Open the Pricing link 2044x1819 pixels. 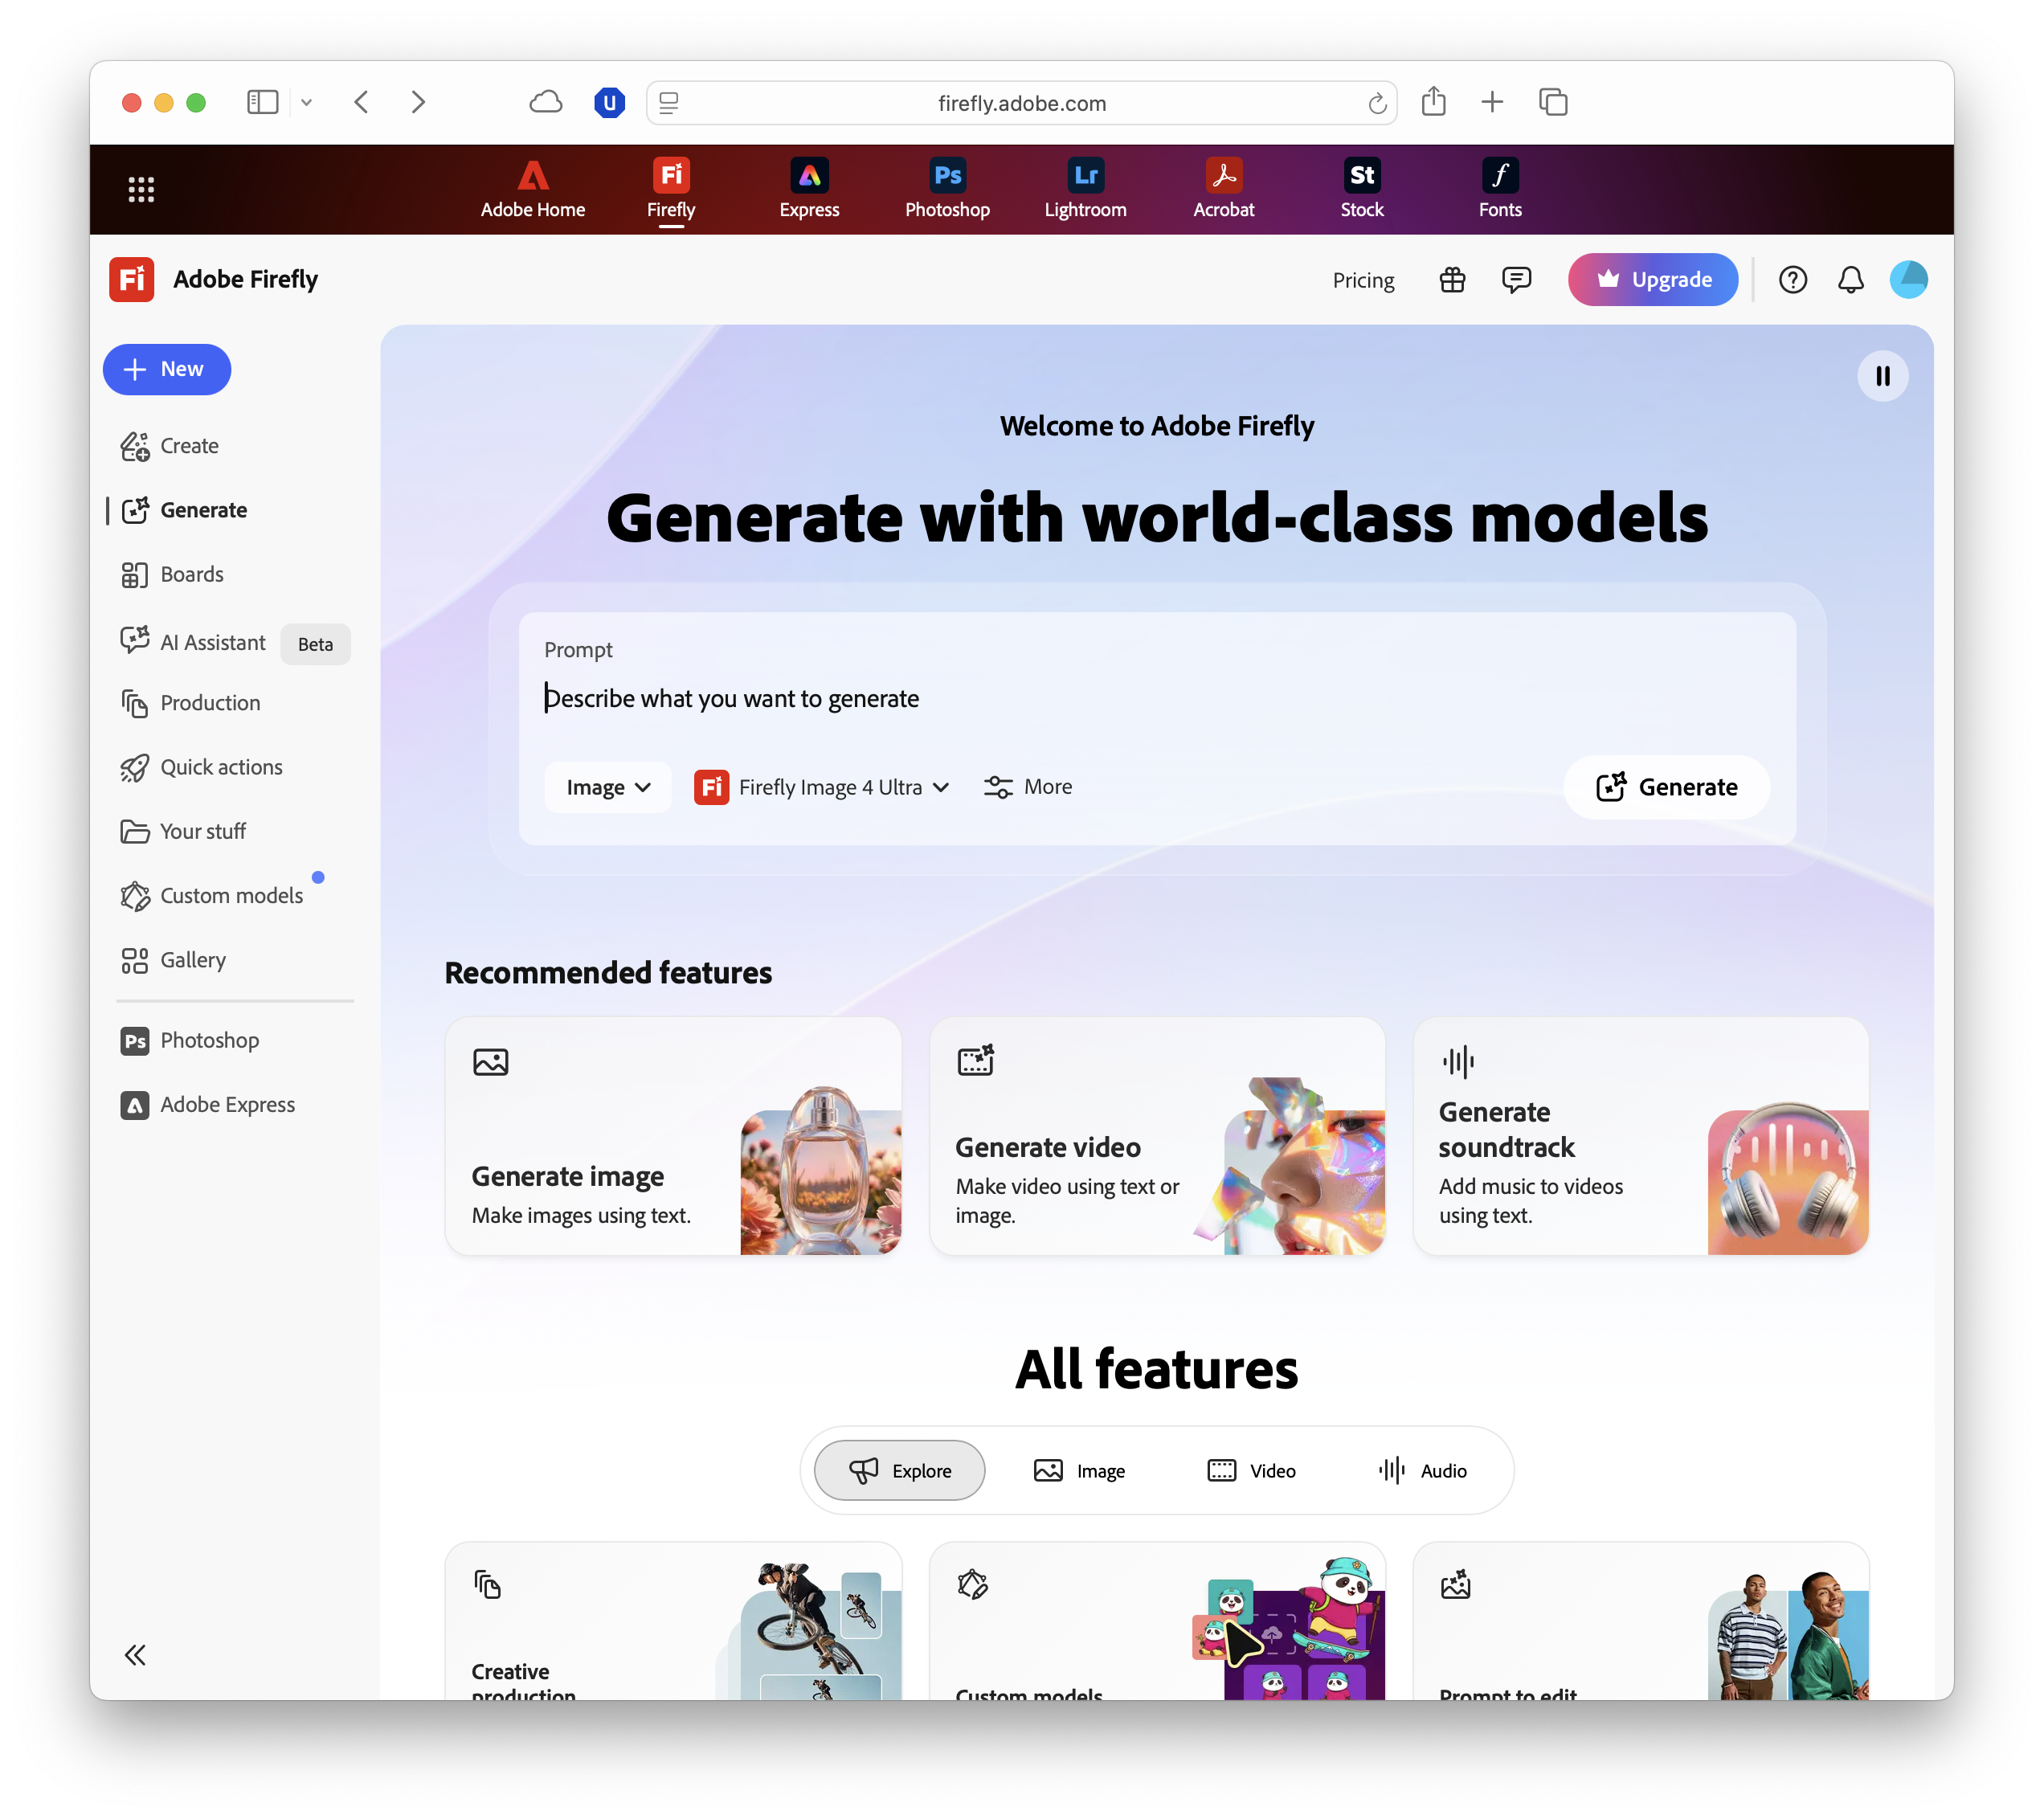tap(1363, 280)
